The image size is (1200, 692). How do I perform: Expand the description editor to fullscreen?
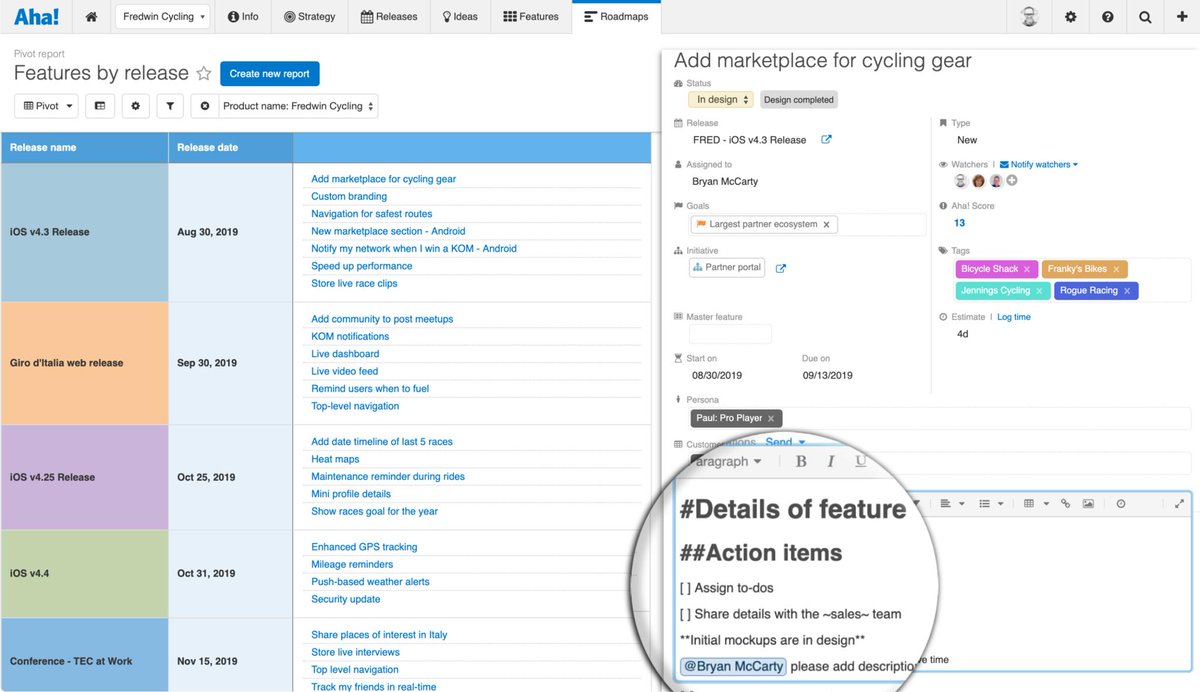[x=1179, y=504]
